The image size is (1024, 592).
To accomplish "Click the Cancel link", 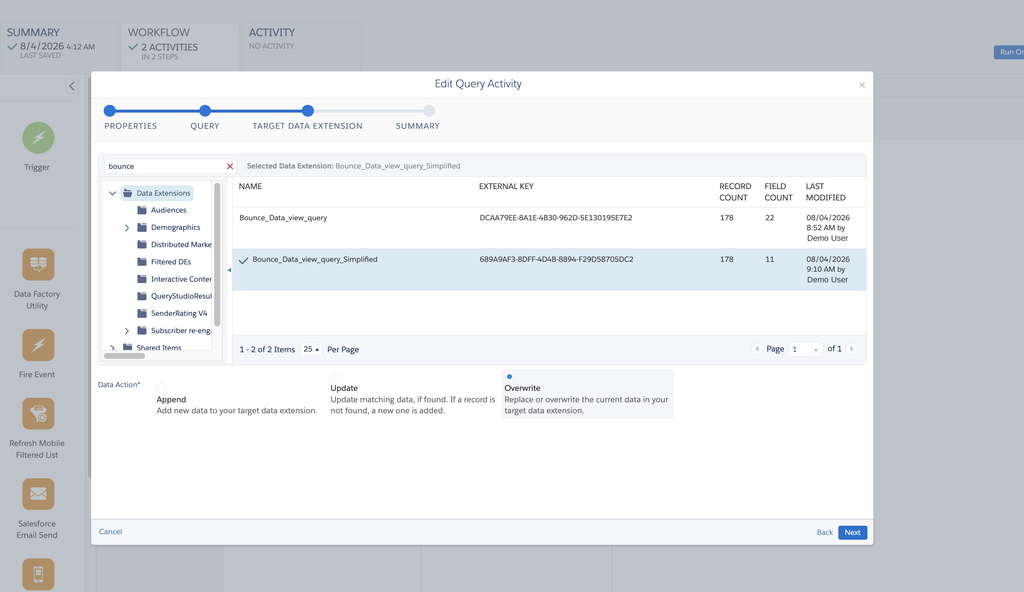I will point(110,531).
